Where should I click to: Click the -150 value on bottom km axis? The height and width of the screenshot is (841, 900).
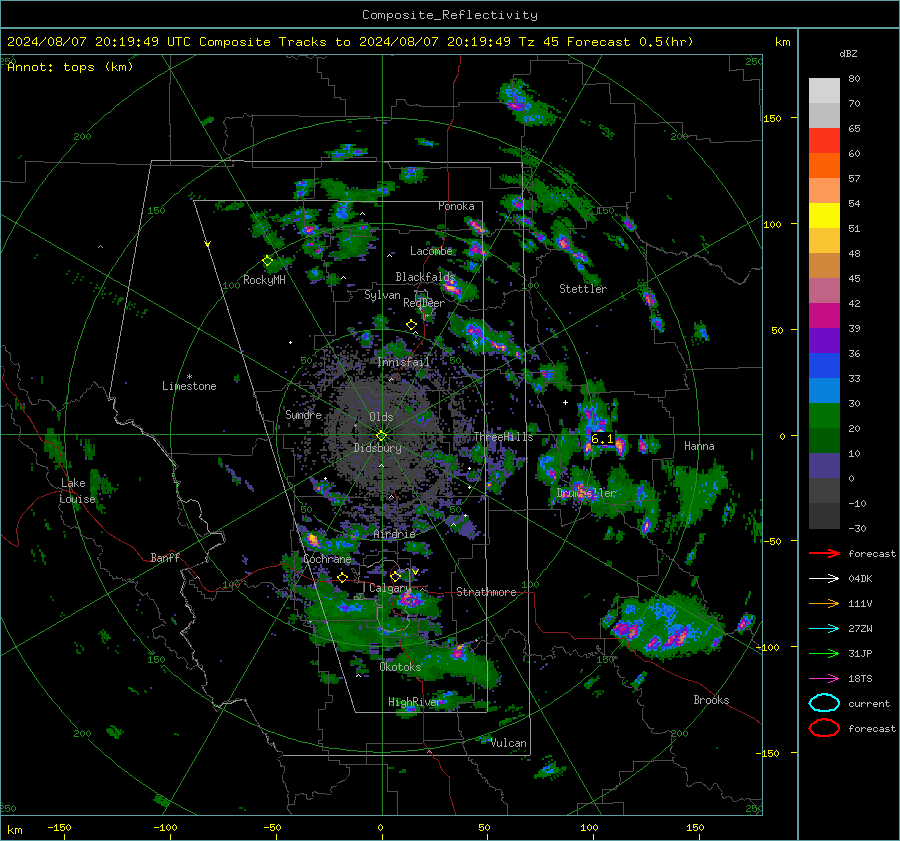[x=59, y=828]
